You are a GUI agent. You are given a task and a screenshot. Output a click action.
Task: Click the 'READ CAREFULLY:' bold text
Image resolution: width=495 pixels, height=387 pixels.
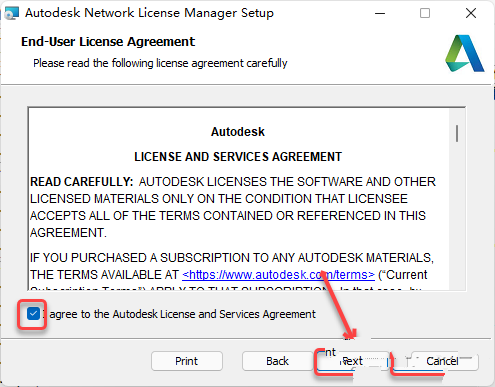[x=82, y=182]
